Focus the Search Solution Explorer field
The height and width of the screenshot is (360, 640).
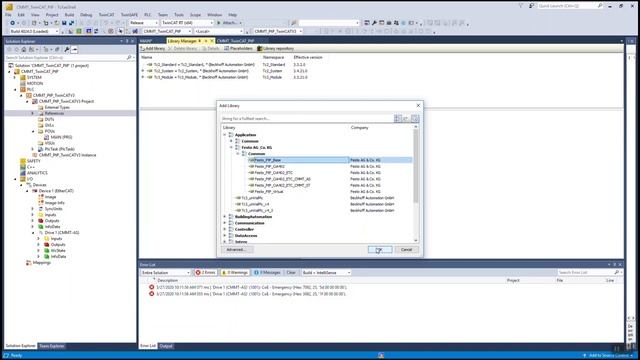click(x=65, y=58)
